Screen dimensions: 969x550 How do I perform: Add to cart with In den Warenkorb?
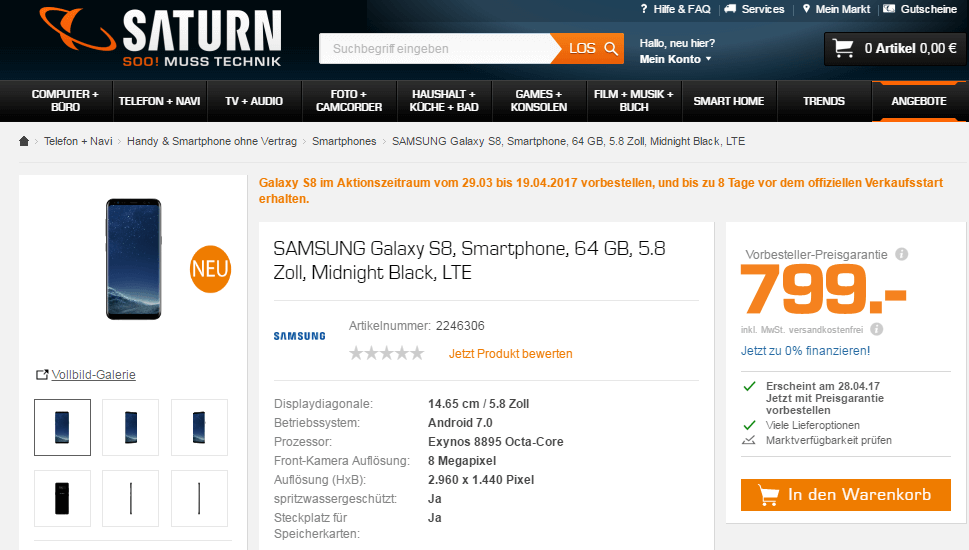tap(845, 495)
